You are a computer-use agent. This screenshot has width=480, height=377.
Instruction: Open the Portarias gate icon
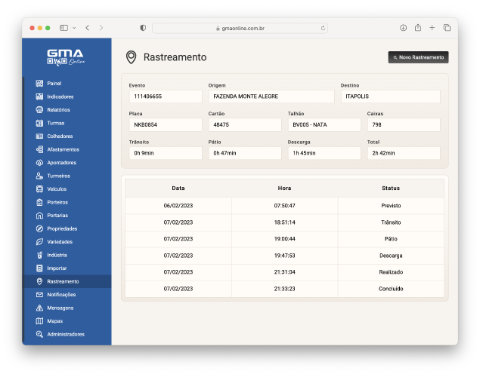39,215
